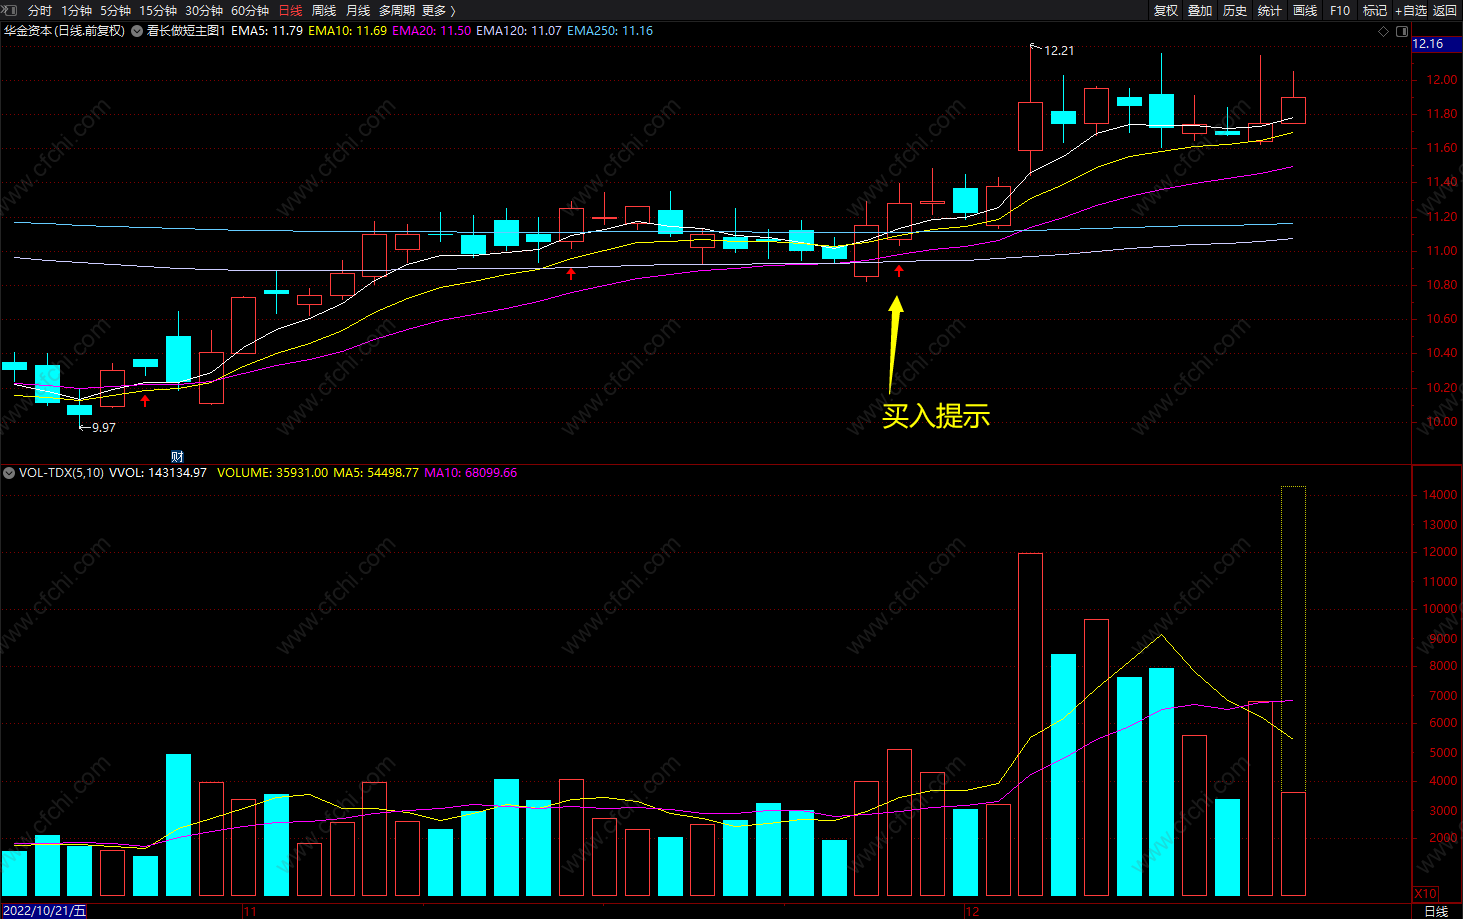The image size is (1463, 919).
Task: Click the X10 volume scale multiplier
Action: (x=1425, y=893)
